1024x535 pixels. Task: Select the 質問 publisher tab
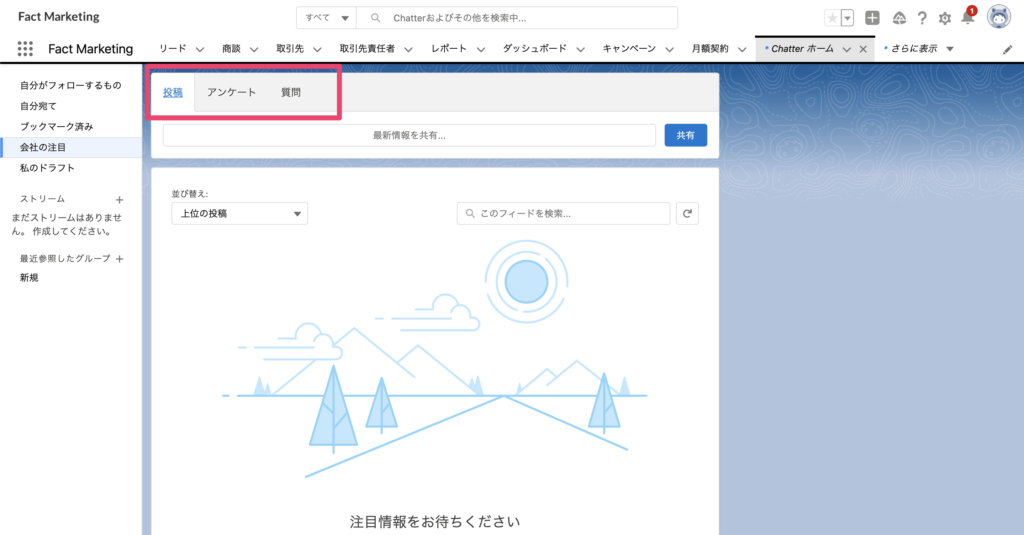(291, 92)
